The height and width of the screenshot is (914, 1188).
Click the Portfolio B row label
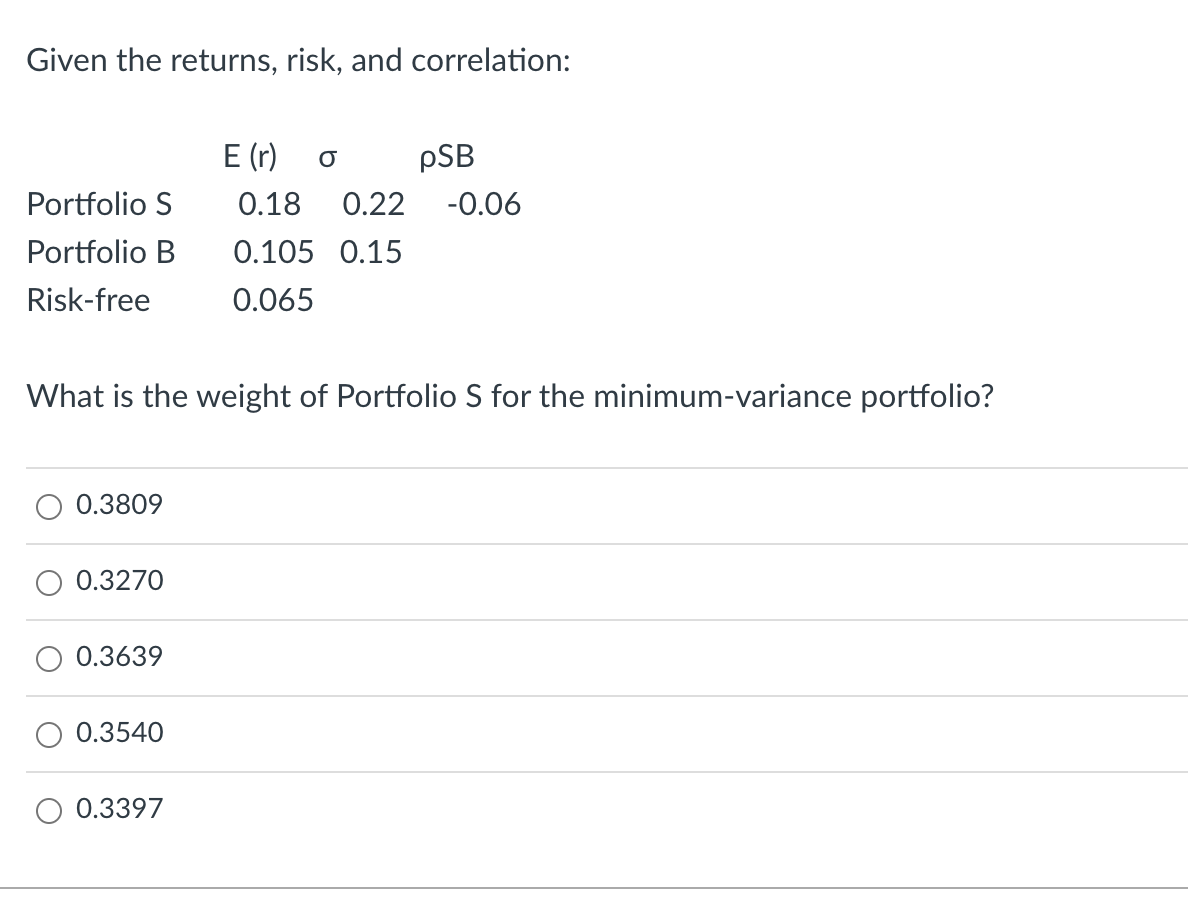[x=100, y=252]
